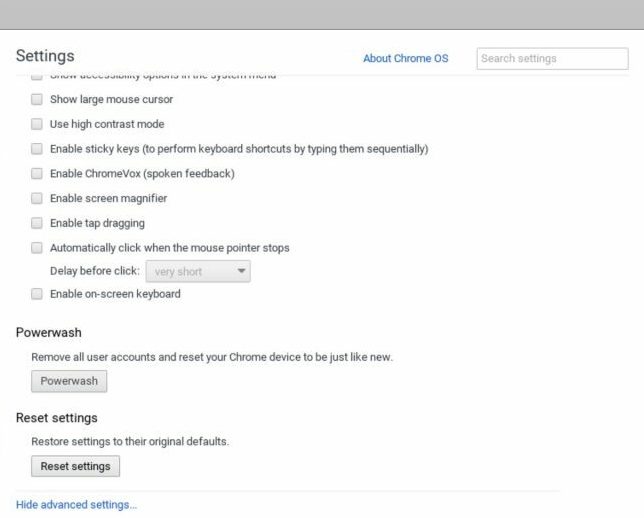This screenshot has height=518, width=644.
Task: Click the Powerwash section heading
Action: click(x=49, y=332)
